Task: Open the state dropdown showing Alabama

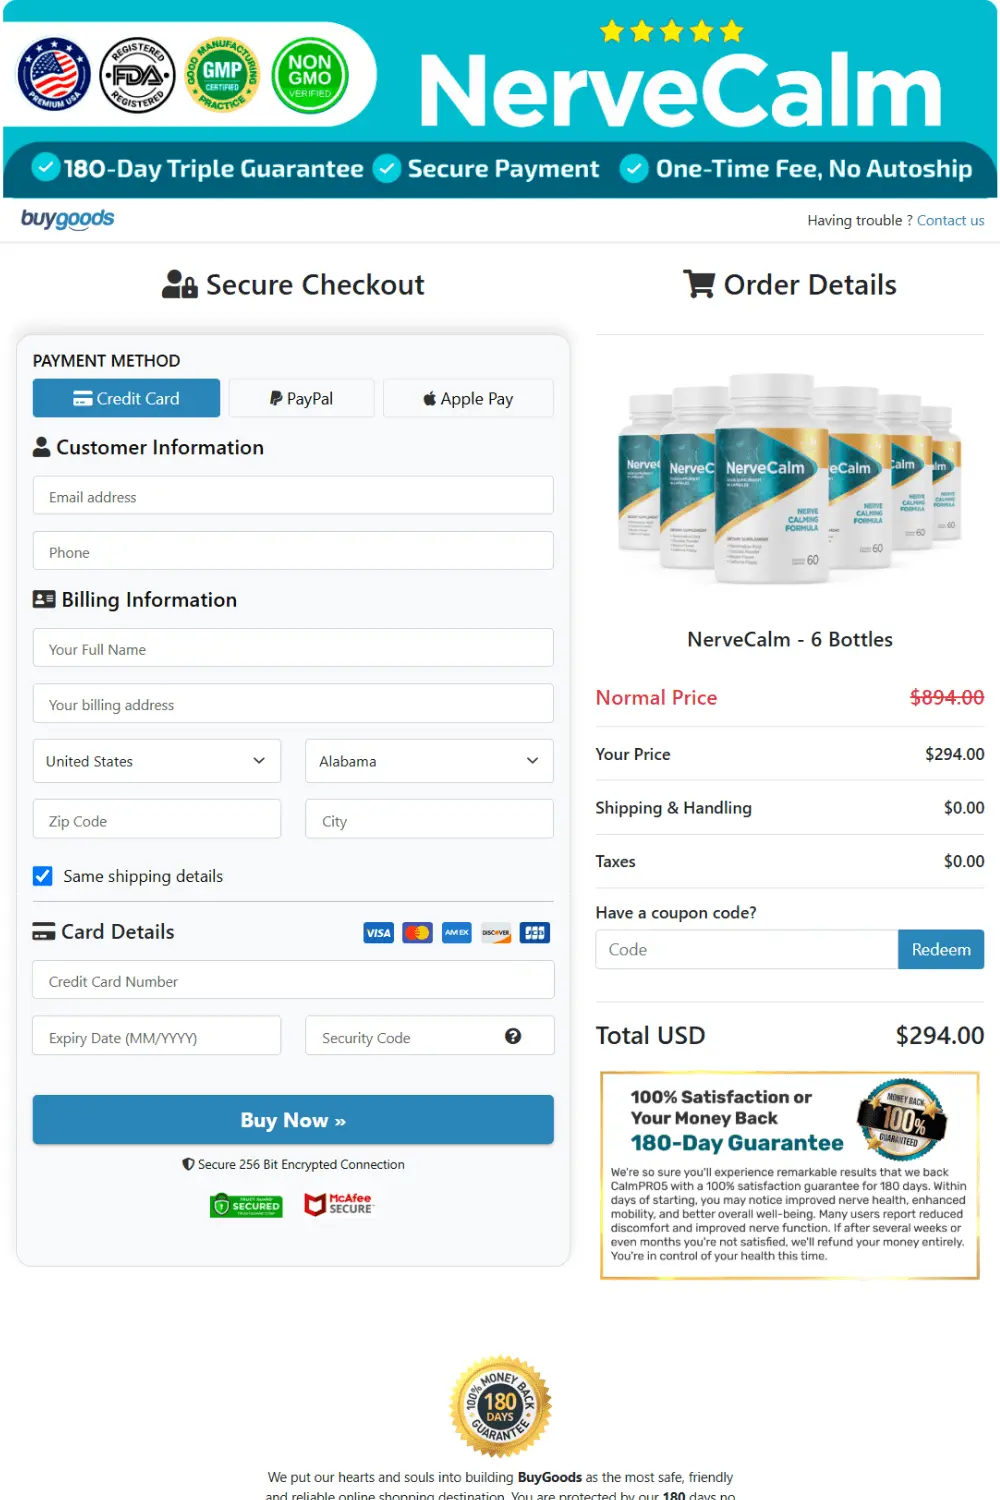Action: tap(429, 761)
